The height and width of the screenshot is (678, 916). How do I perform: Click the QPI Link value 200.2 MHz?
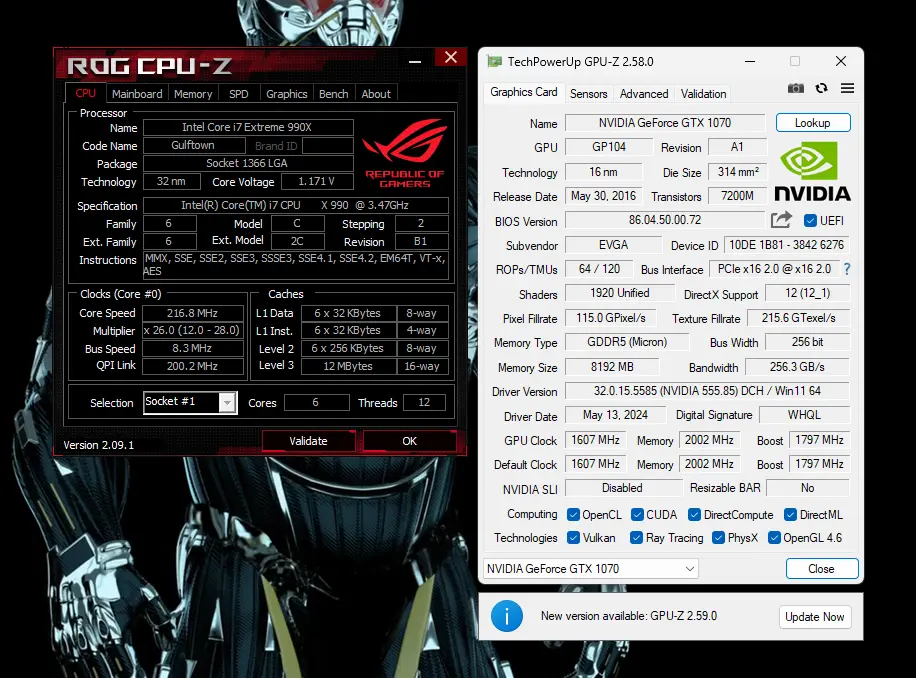pos(193,366)
